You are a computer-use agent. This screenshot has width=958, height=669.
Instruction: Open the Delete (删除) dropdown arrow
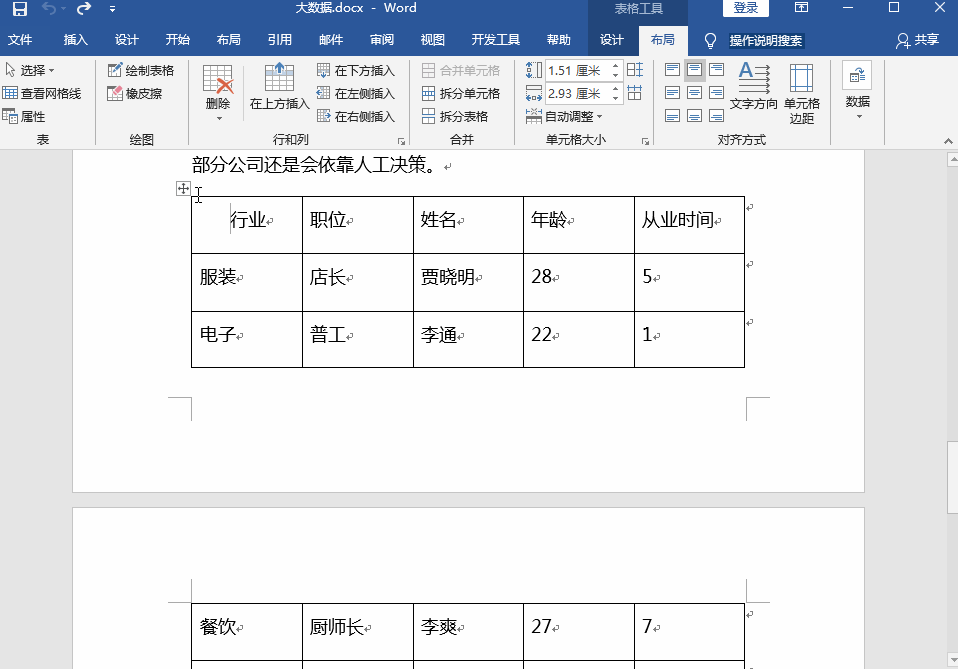[219, 117]
